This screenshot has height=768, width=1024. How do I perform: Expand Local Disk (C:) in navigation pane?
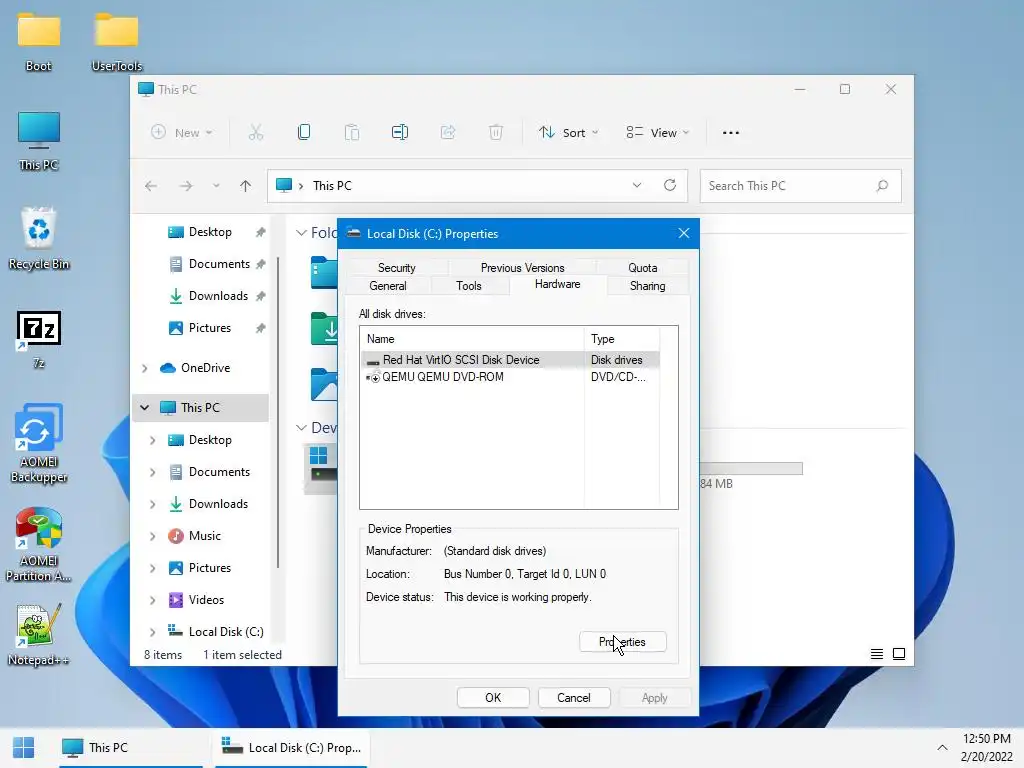[x=152, y=632]
